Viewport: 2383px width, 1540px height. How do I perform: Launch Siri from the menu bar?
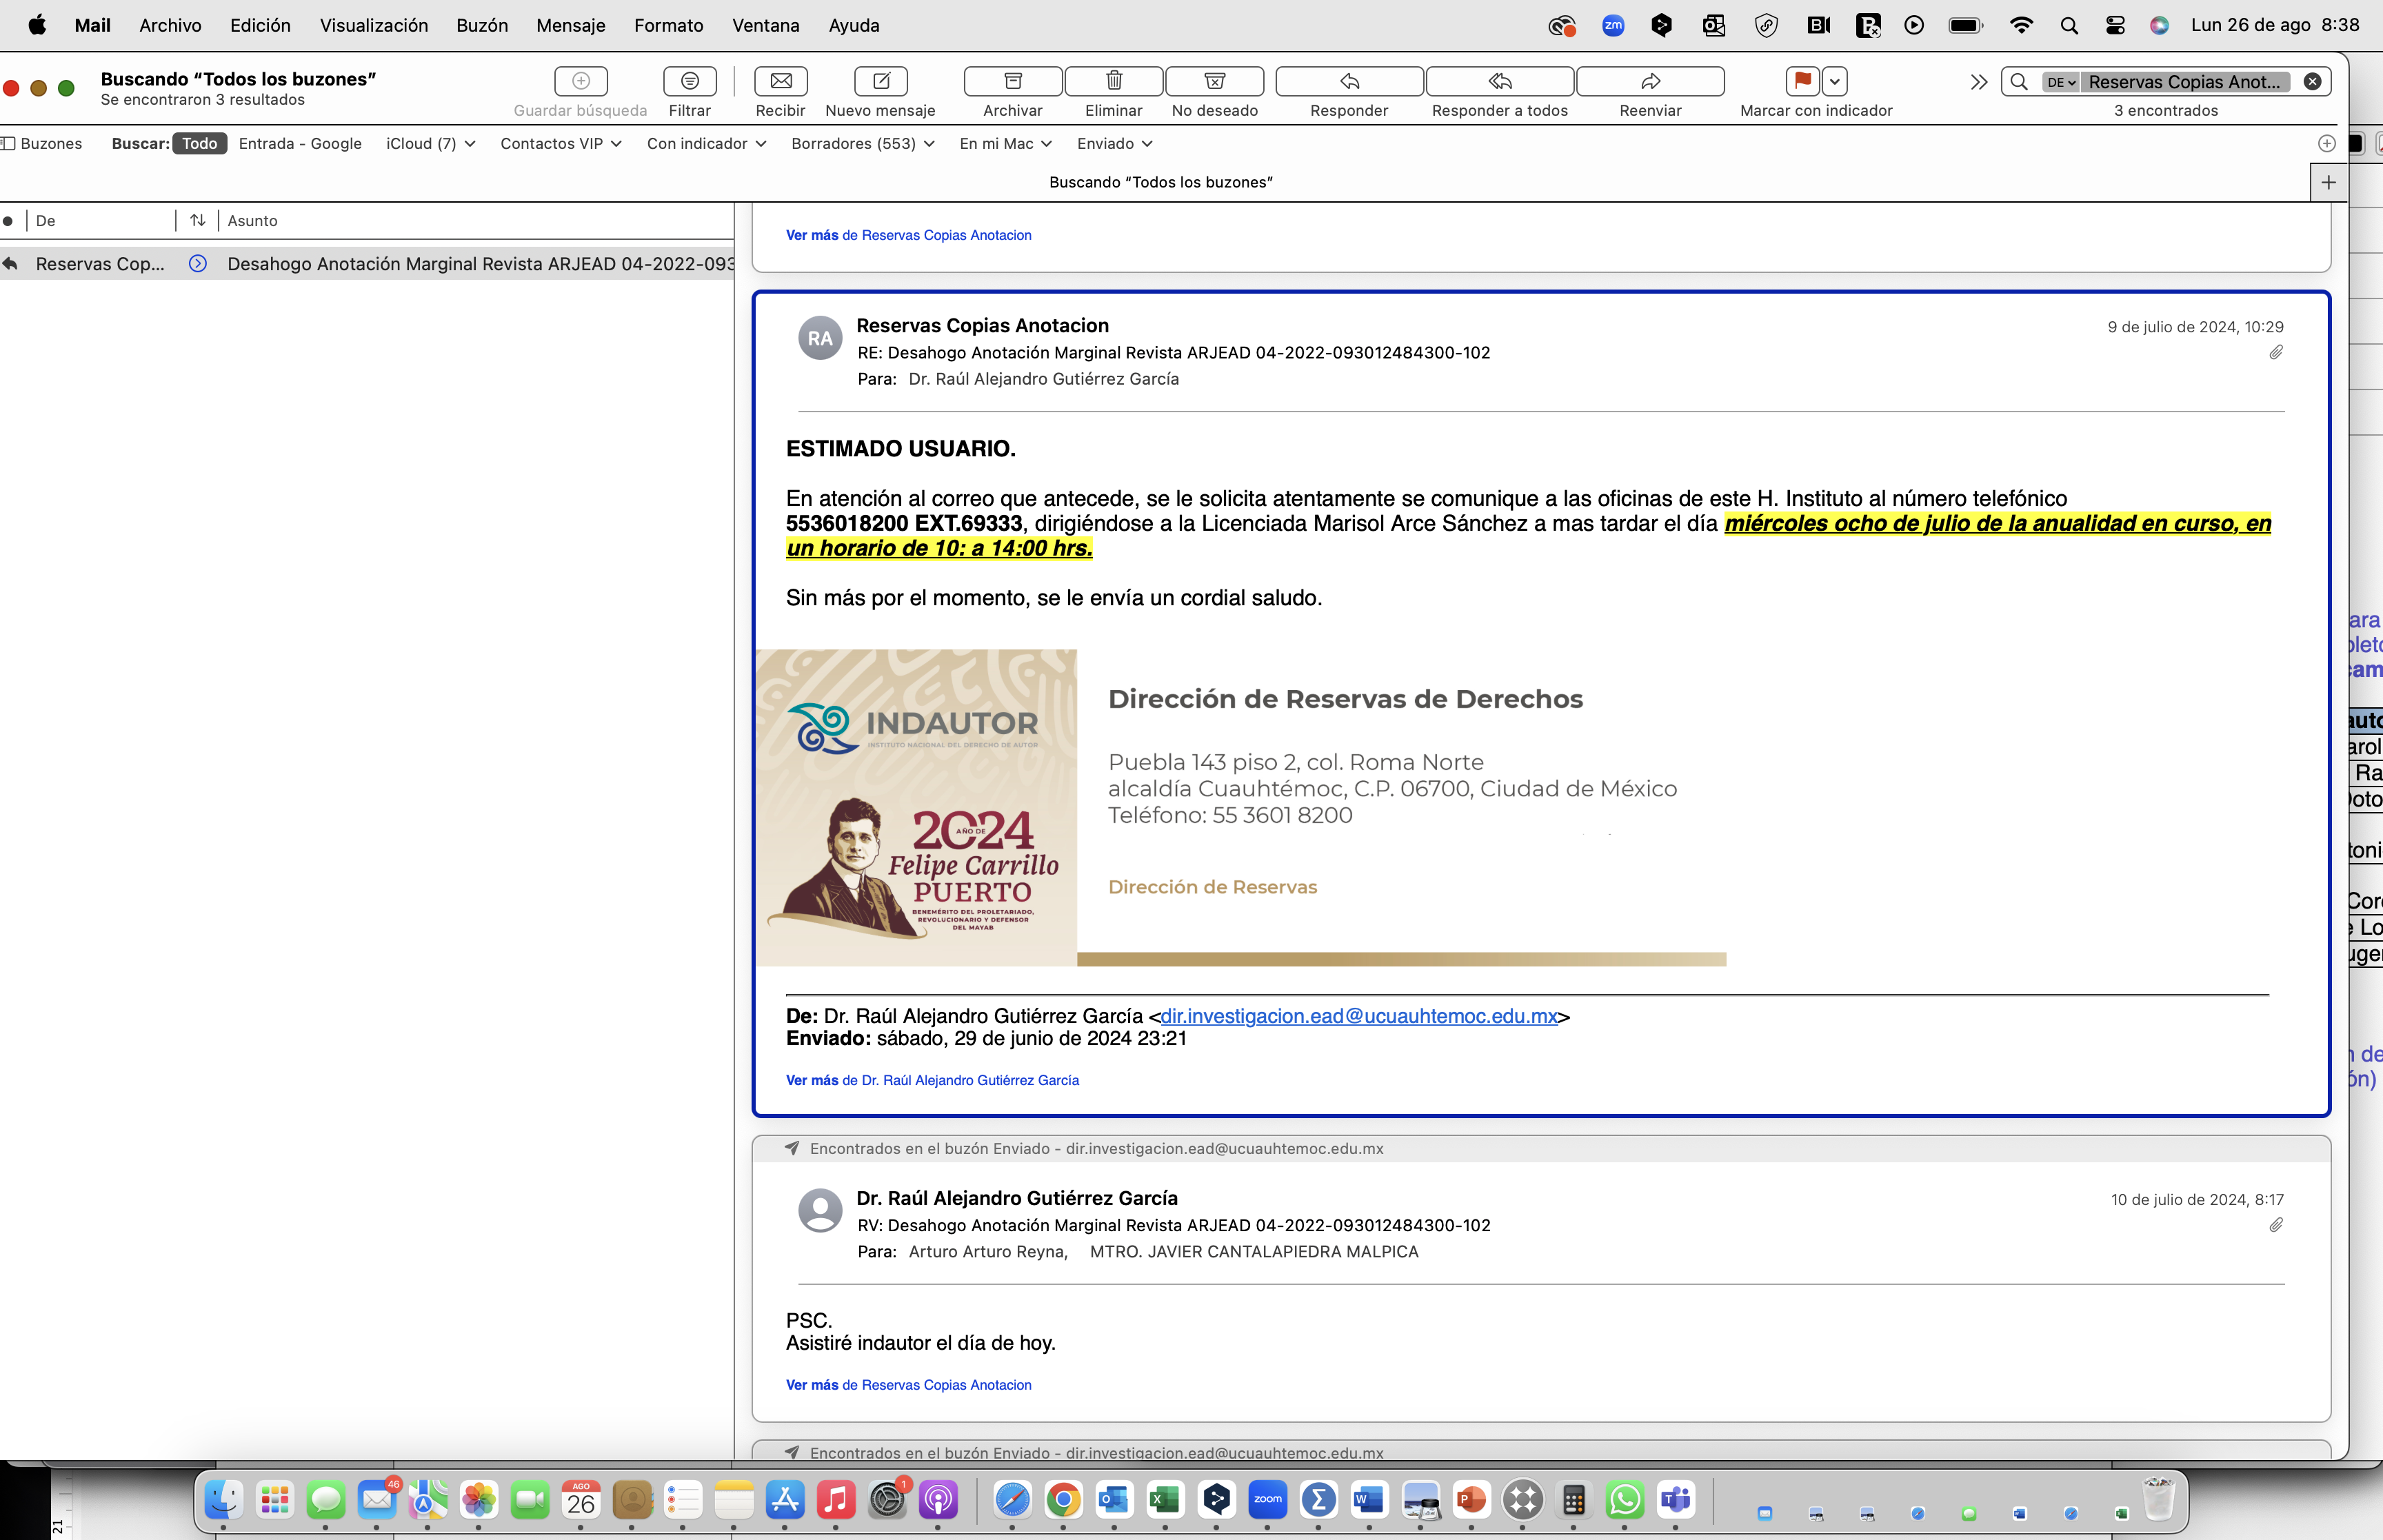[x=2159, y=25]
